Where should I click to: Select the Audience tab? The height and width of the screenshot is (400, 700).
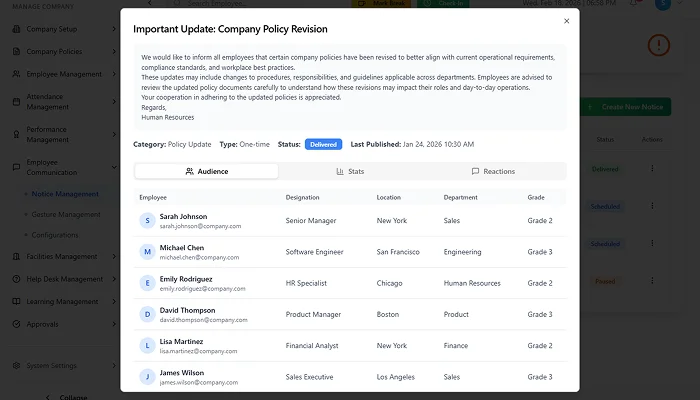(207, 171)
